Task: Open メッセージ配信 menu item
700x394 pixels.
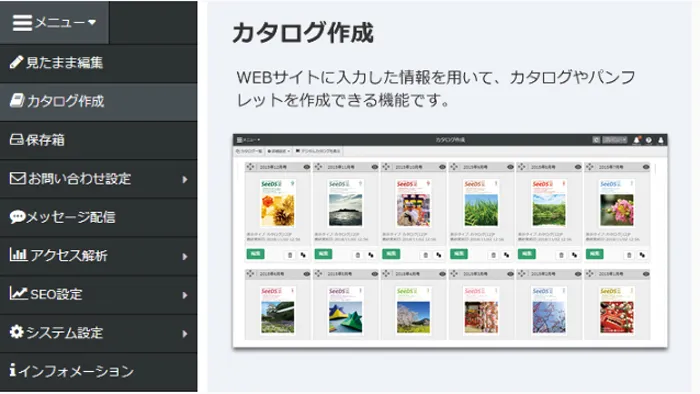Action: coord(98,217)
